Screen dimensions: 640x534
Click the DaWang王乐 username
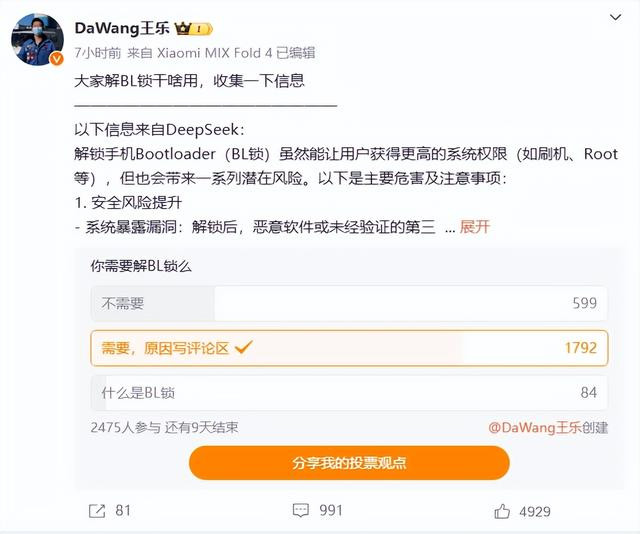(x=122, y=28)
